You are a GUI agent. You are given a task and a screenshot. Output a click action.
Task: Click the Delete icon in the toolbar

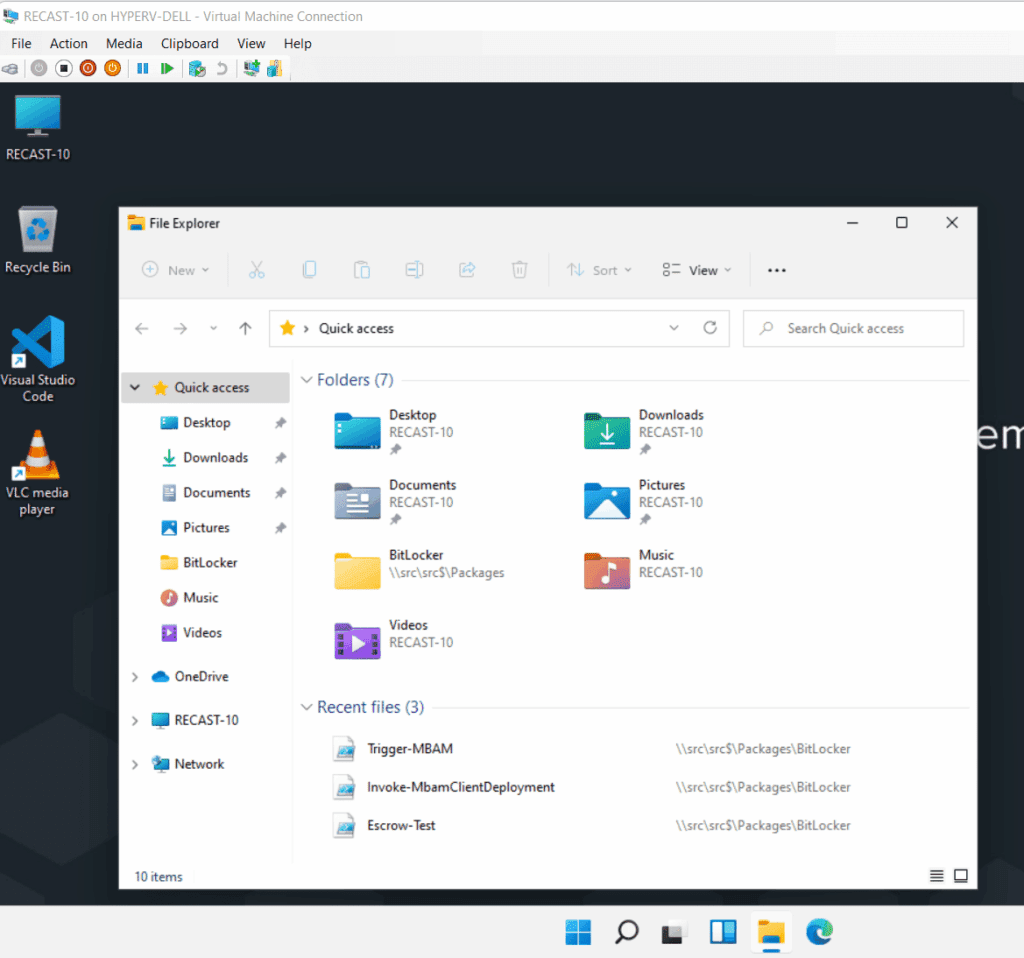point(519,269)
